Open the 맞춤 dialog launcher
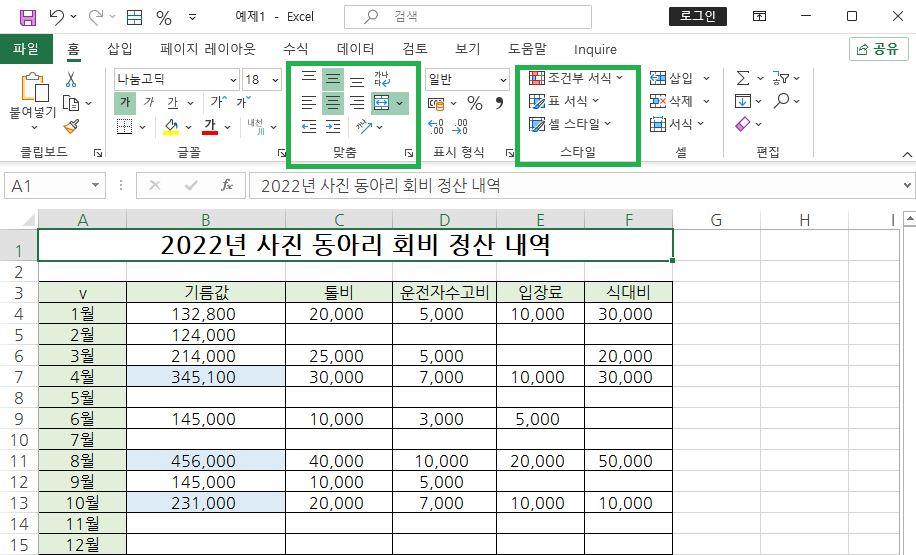Image resolution: width=916 pixels, height=555 pixels. point(409,153)
